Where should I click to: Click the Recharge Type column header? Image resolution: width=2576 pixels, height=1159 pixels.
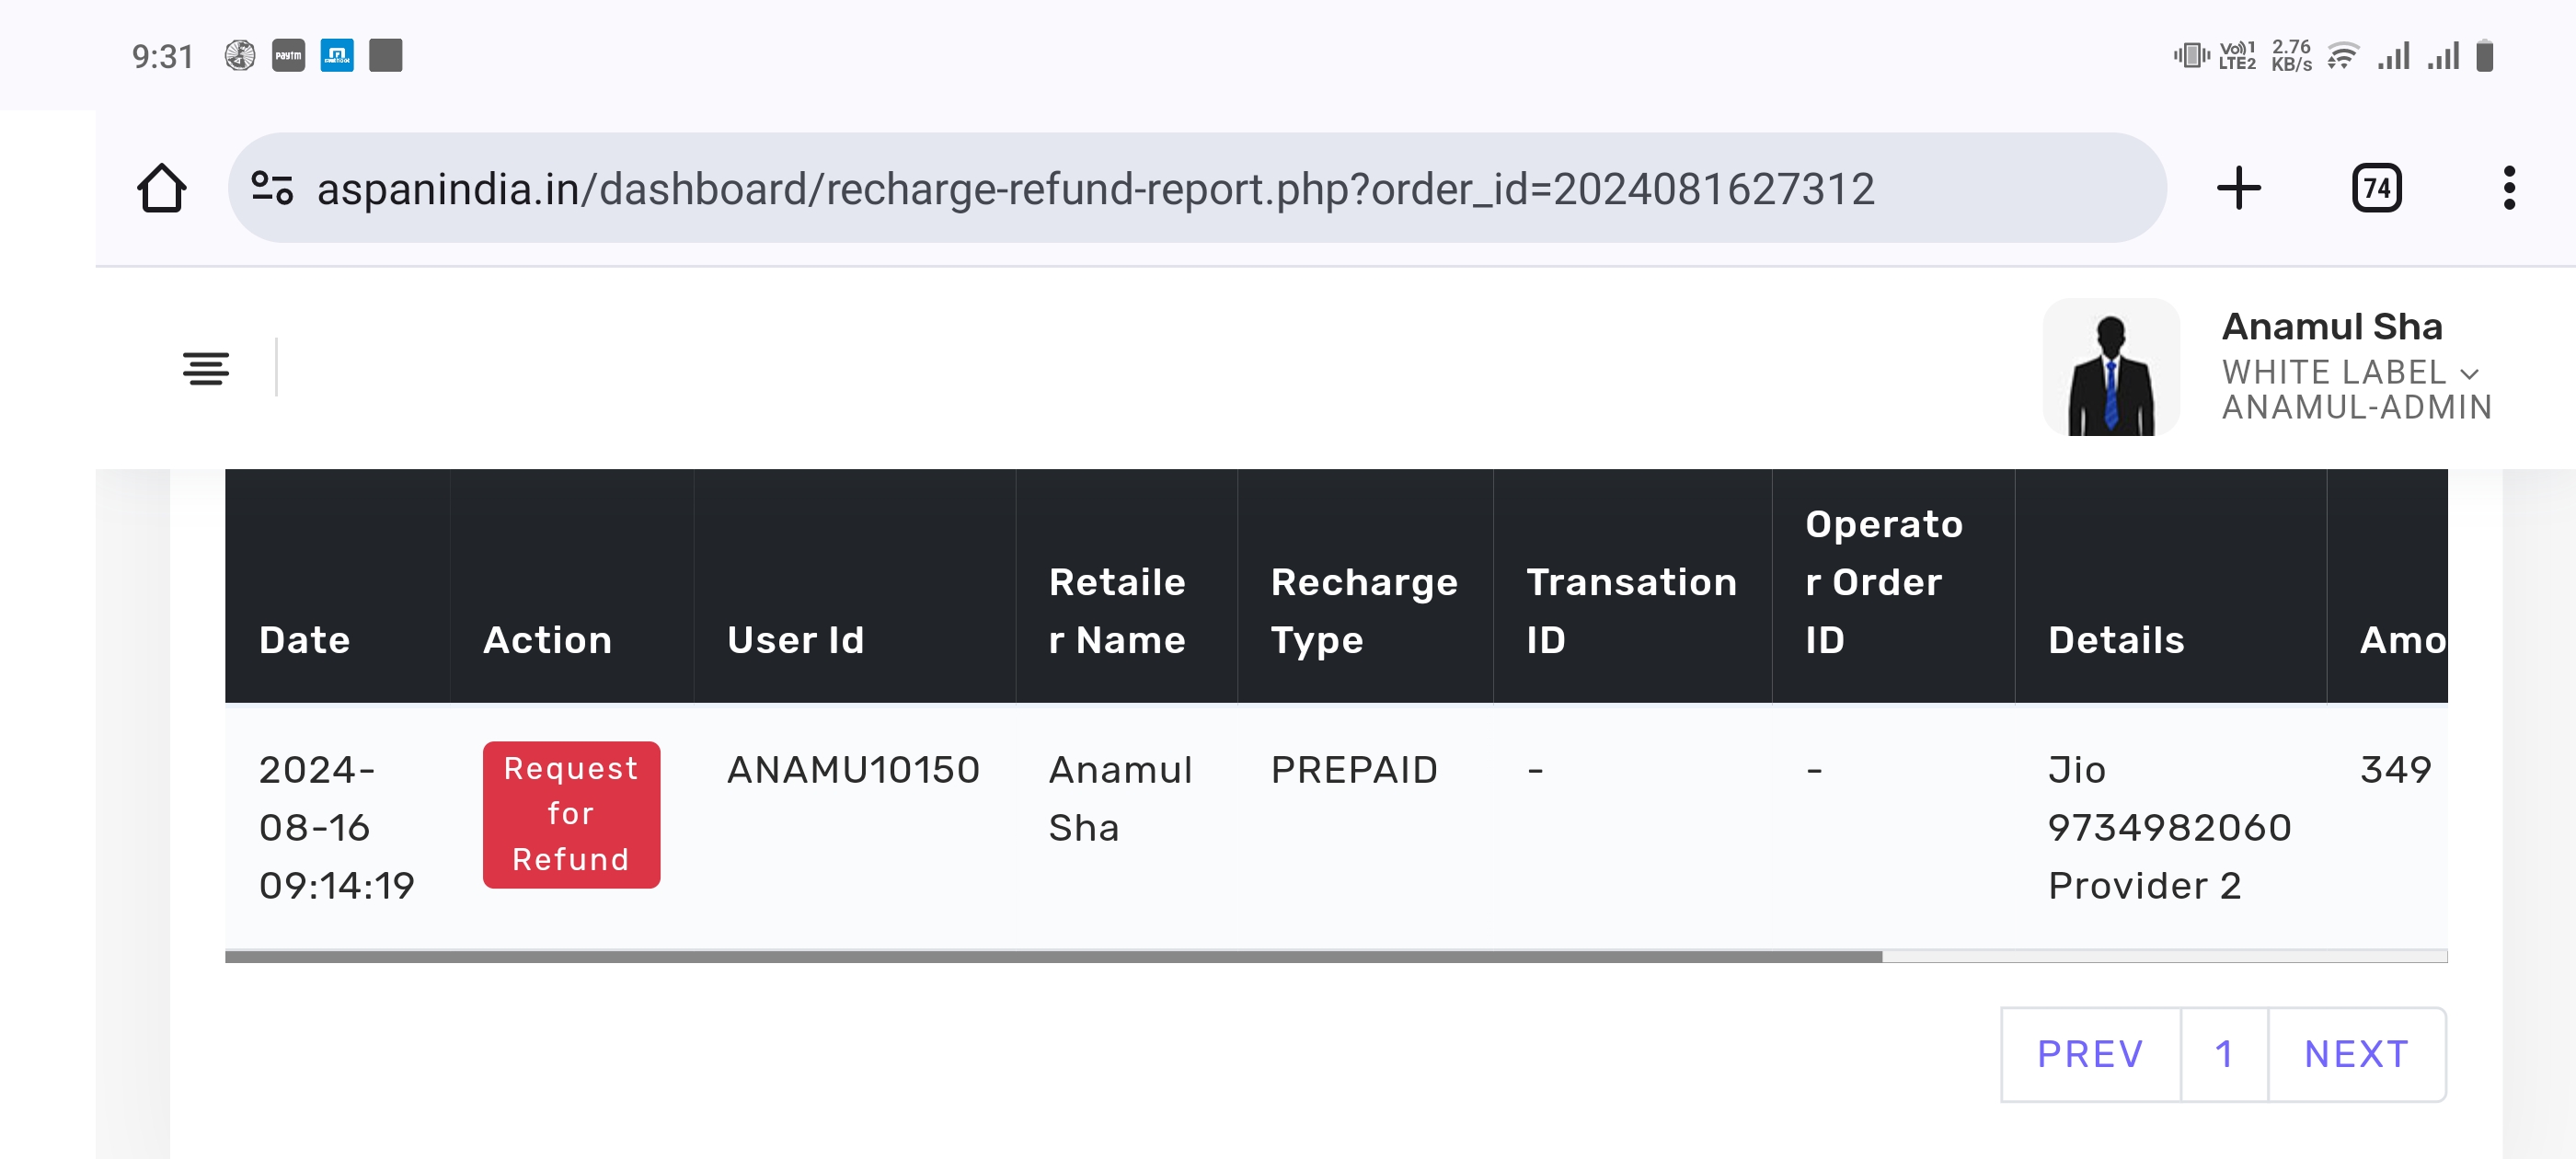pos(1364,610)
